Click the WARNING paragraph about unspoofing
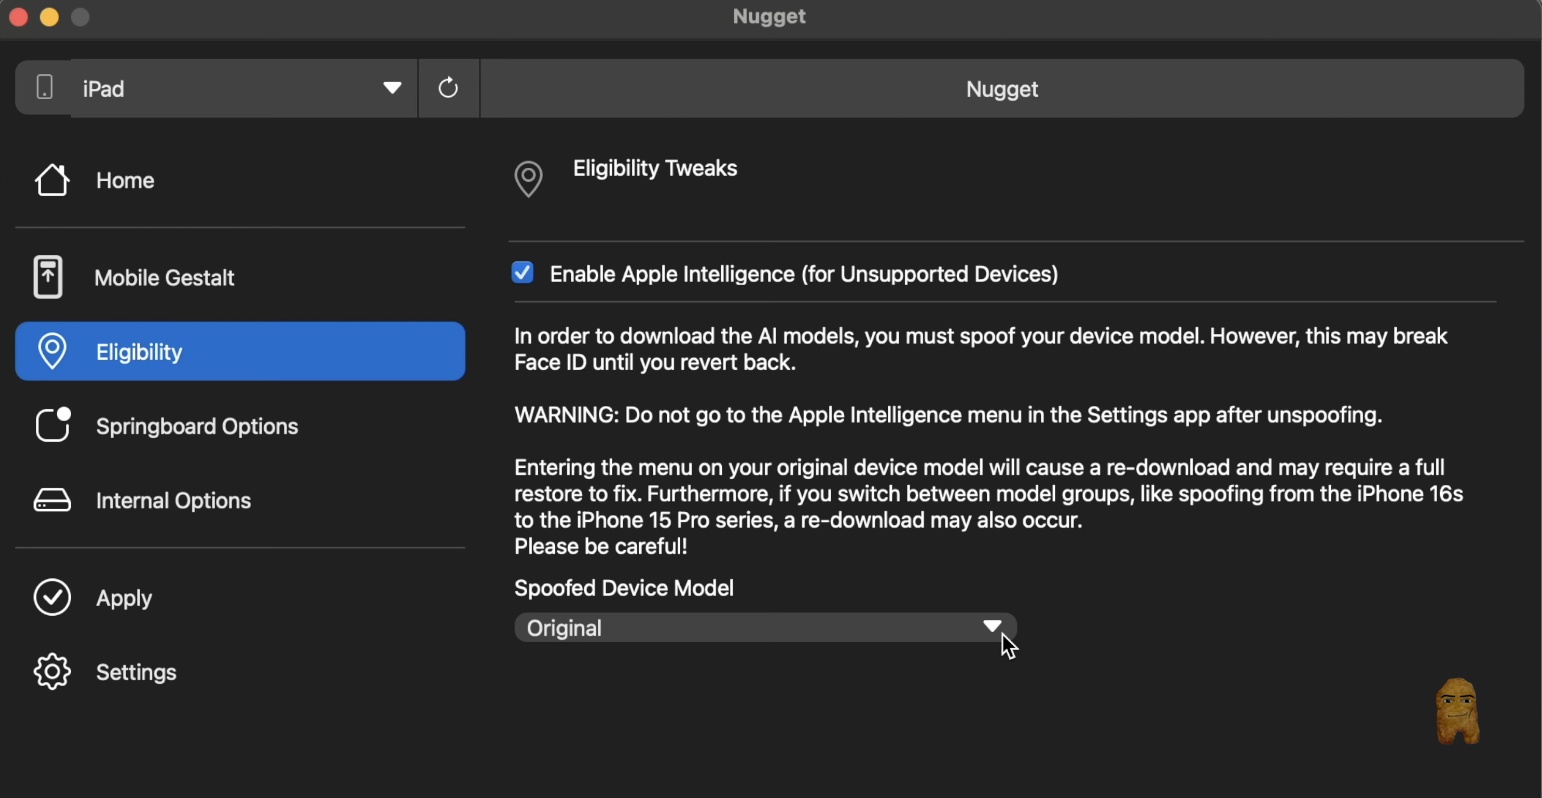Image resolution: width=1542 pixels, height=798 pixels. point(948,416)
